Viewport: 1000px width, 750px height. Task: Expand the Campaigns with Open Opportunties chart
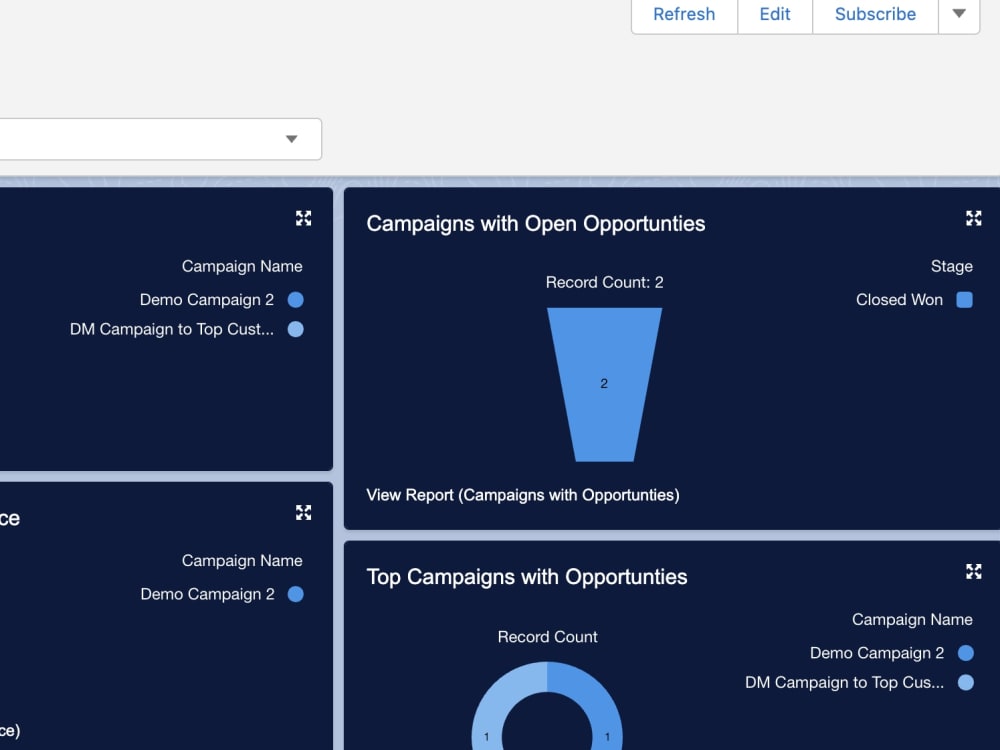(x=973, y=219)
